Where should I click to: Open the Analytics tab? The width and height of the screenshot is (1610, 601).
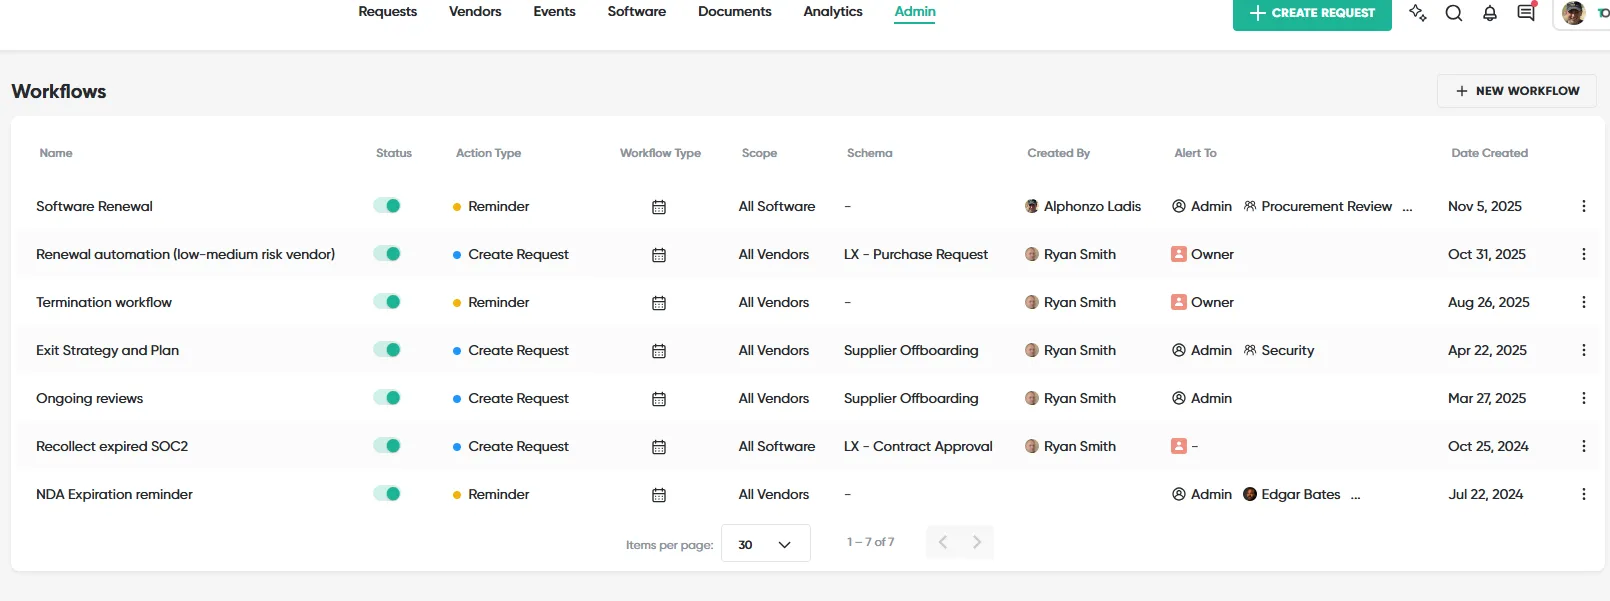tap(833, 11)
